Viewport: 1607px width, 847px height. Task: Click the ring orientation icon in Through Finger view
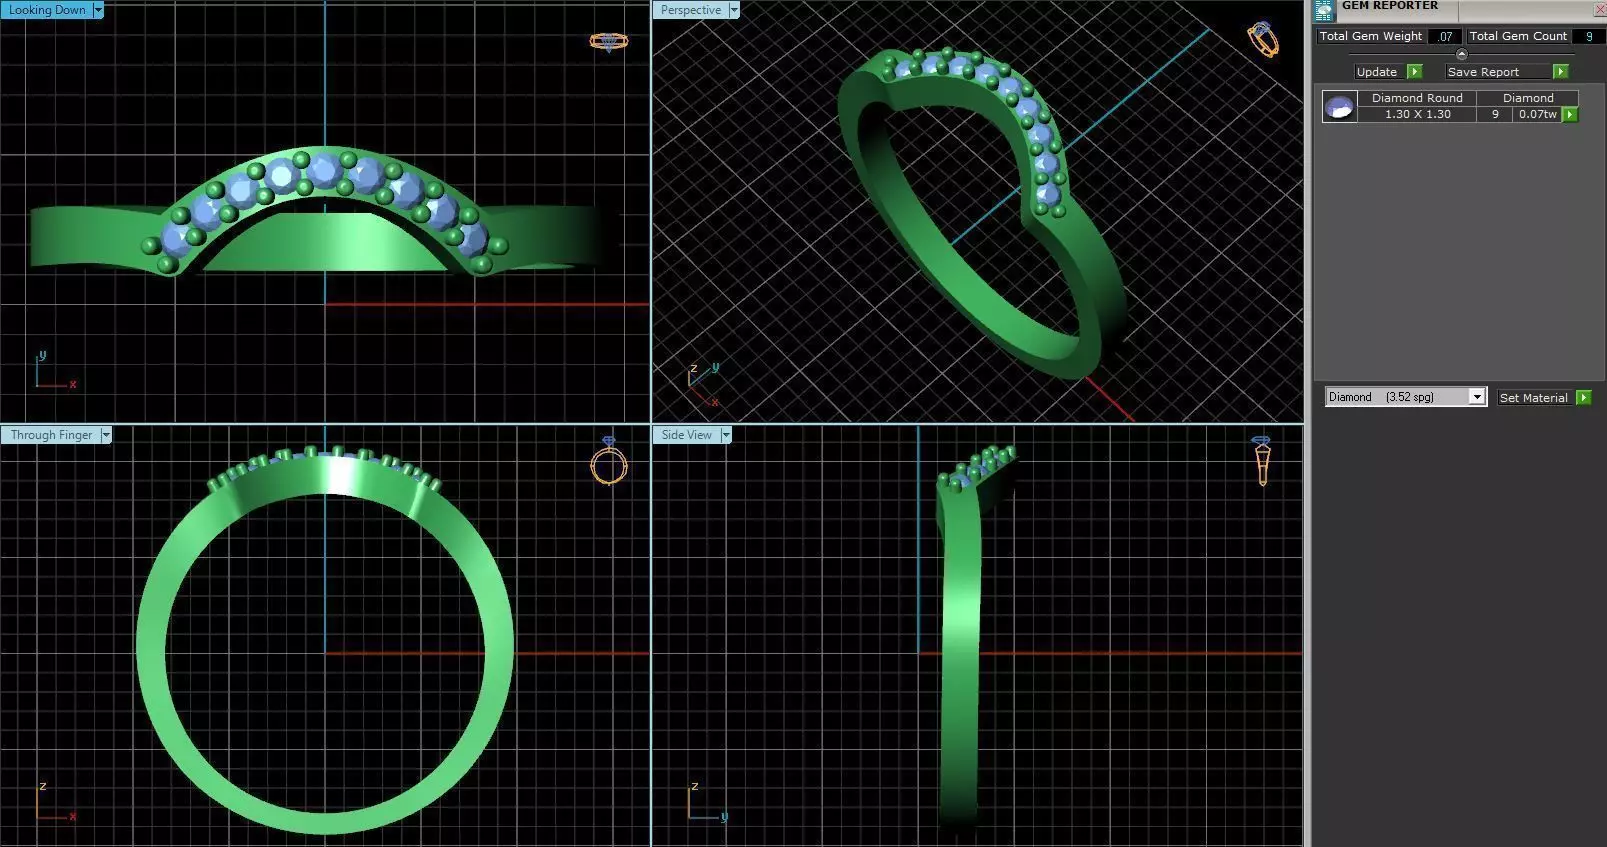click(609, 461)
